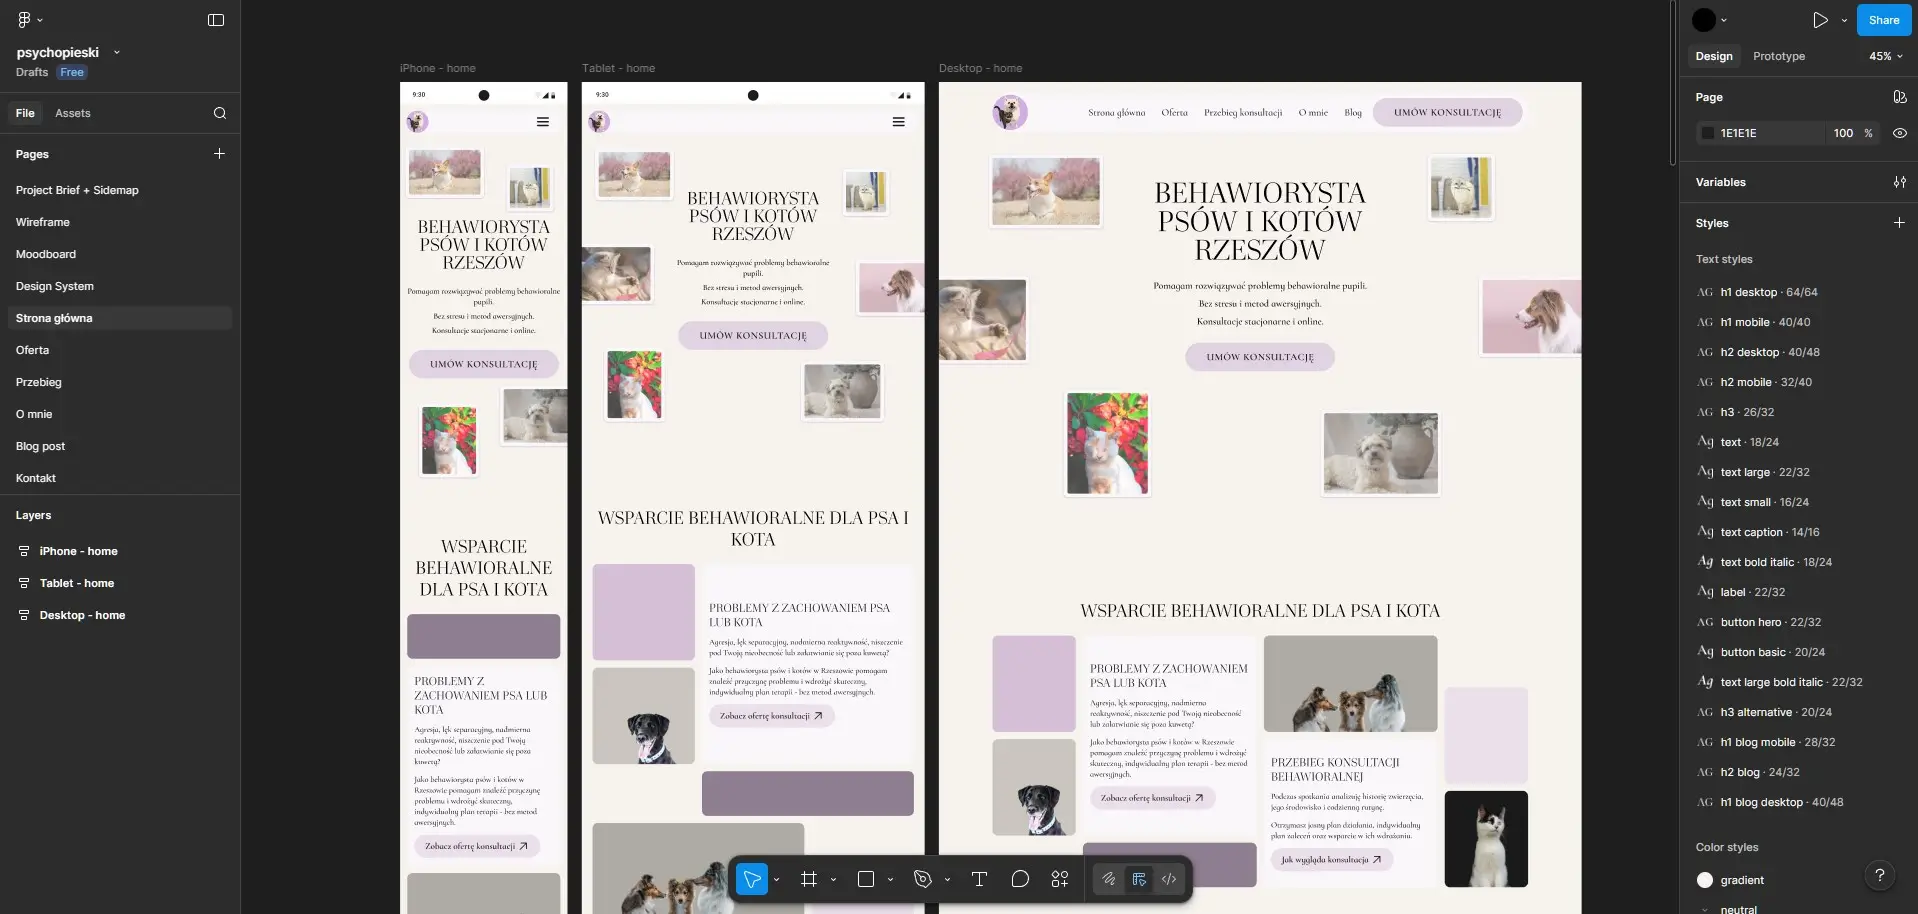Click the Share button
The image size is (1918, 914).
[x=1884, y=20]
